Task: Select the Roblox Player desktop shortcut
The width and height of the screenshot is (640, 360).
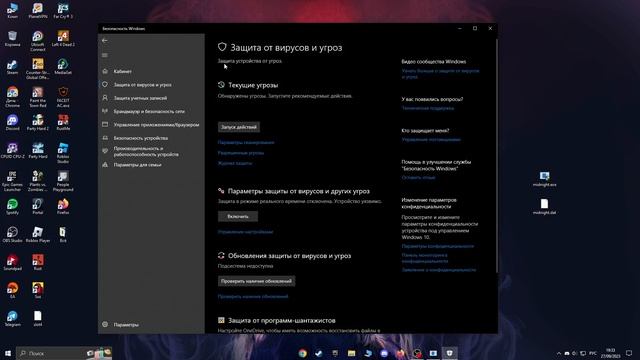Action: coord(38,235)
